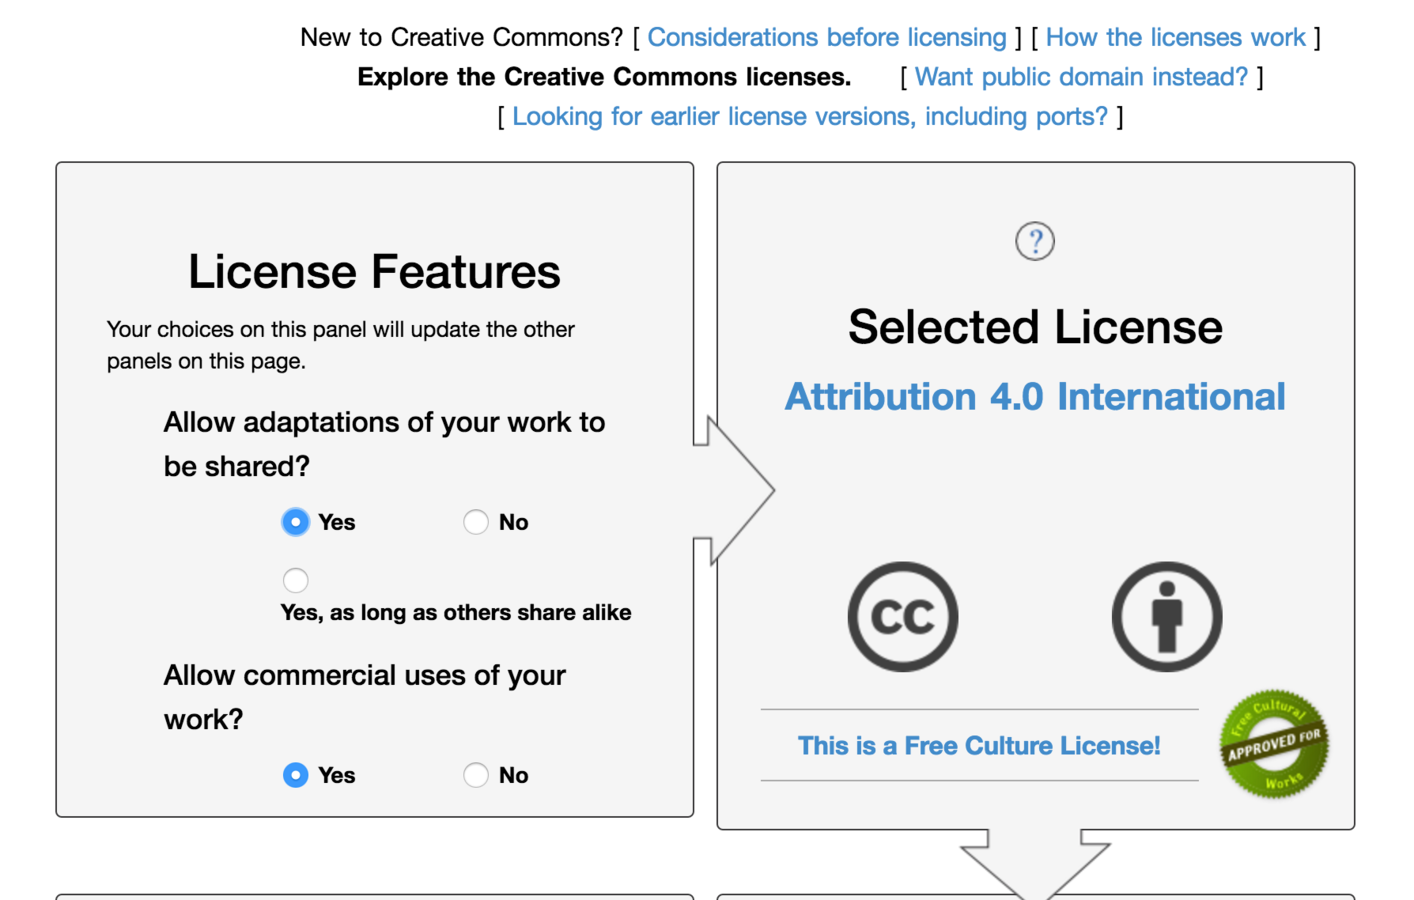Select Yes for allowing commercial uses
Screen dimensions: 1414x900
click(x=295, y=775)
